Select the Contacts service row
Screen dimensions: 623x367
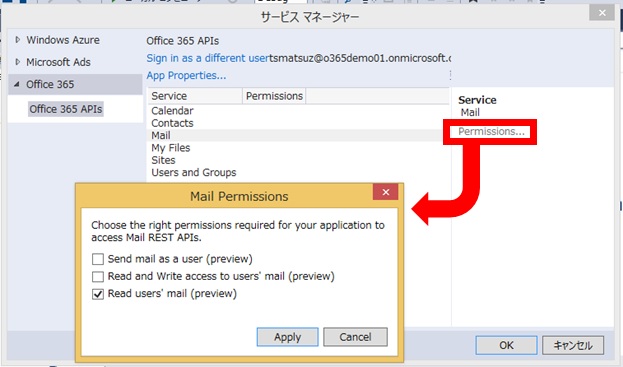(x=299, y=123)
